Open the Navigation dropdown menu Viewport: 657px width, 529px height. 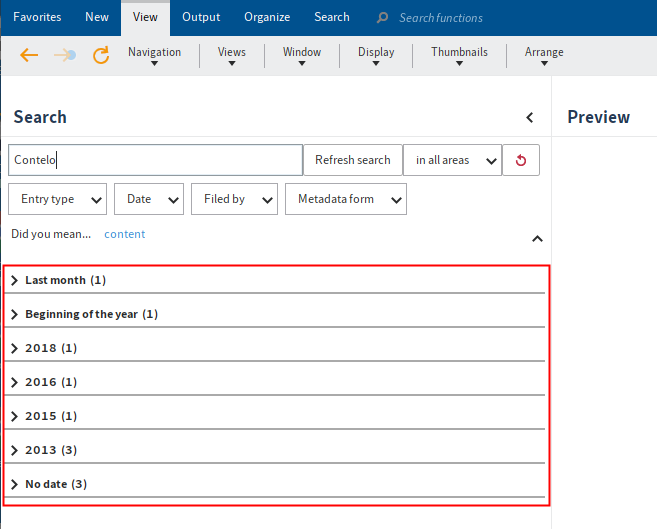point(155,56)
